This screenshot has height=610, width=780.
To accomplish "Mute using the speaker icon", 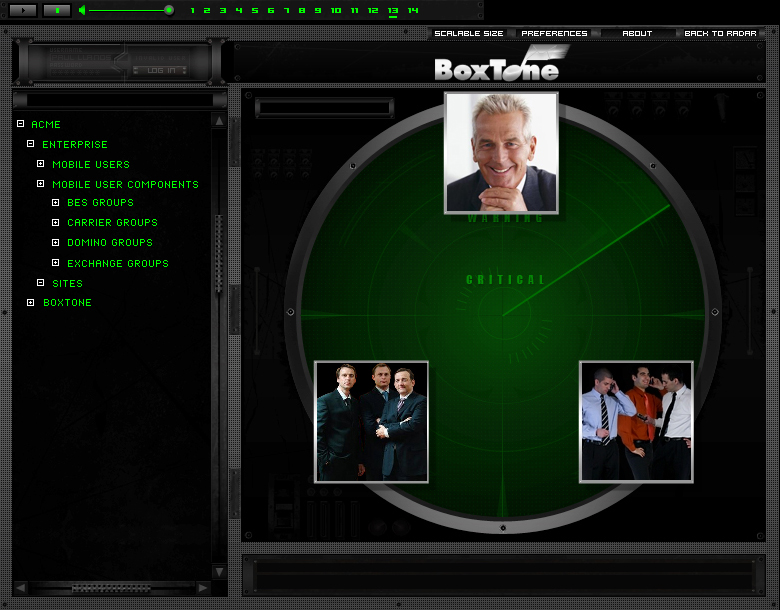I will [82, 10].
